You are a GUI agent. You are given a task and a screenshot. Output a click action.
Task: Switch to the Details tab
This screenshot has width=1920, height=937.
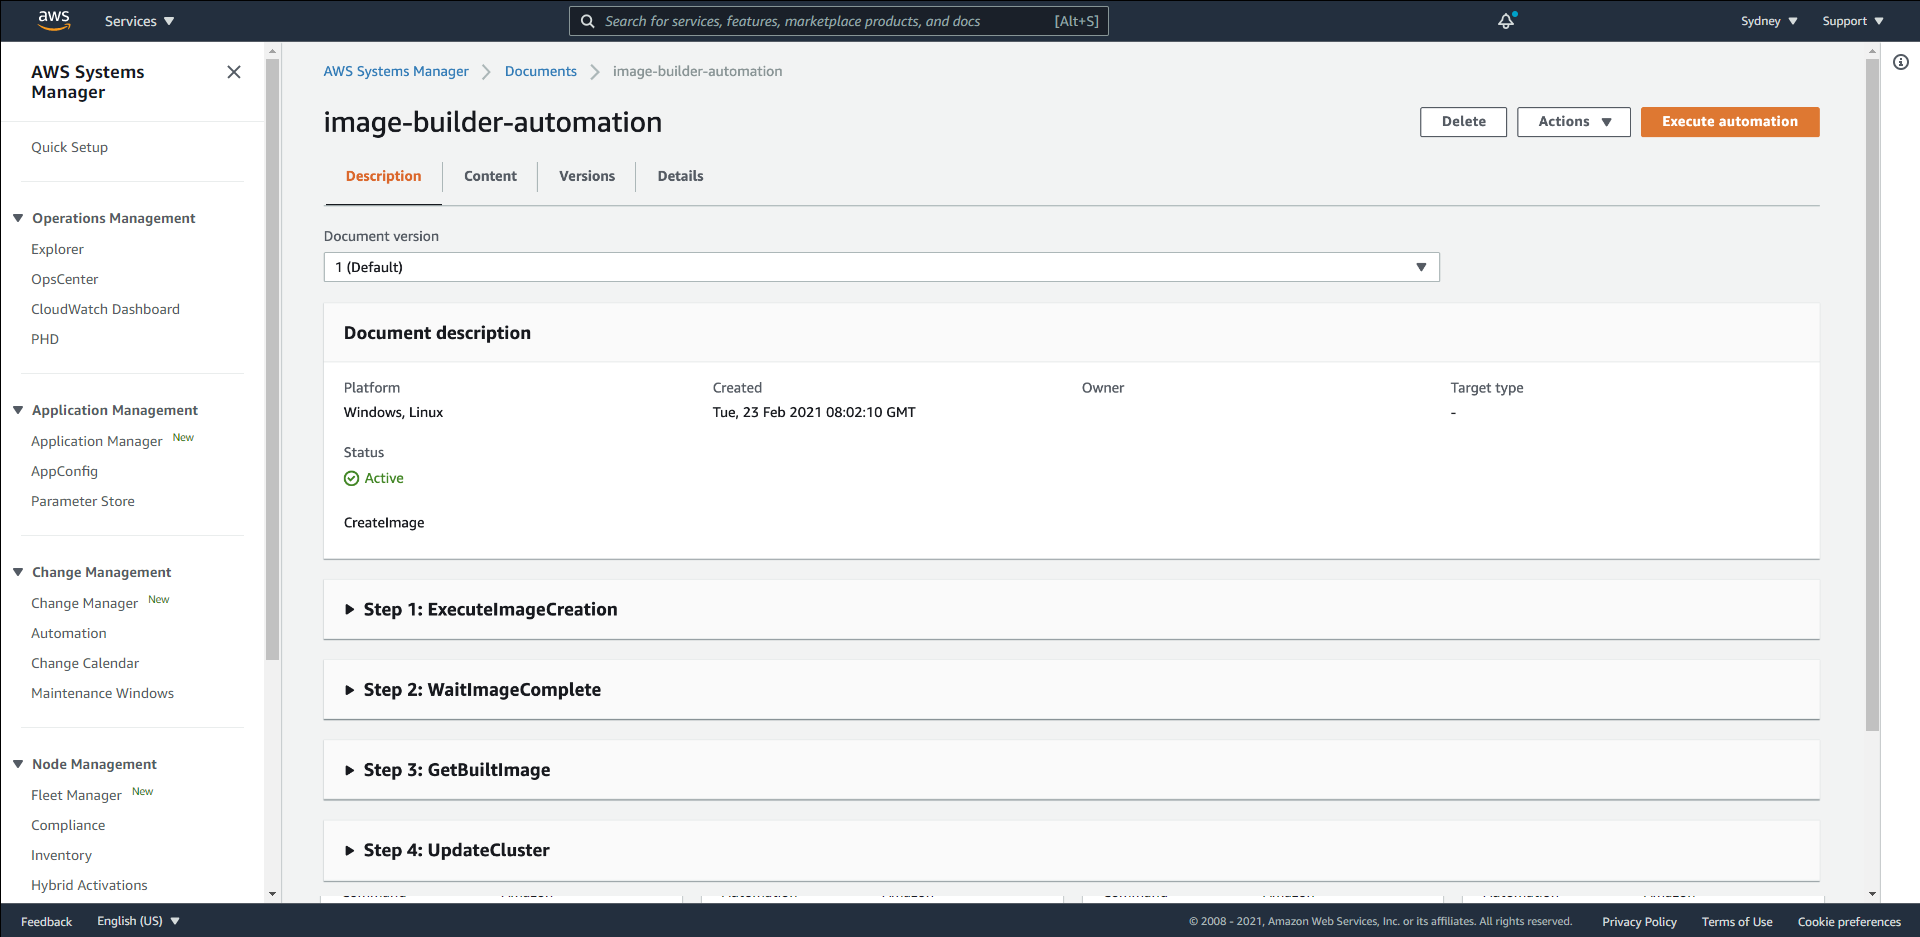pos(680,176)
